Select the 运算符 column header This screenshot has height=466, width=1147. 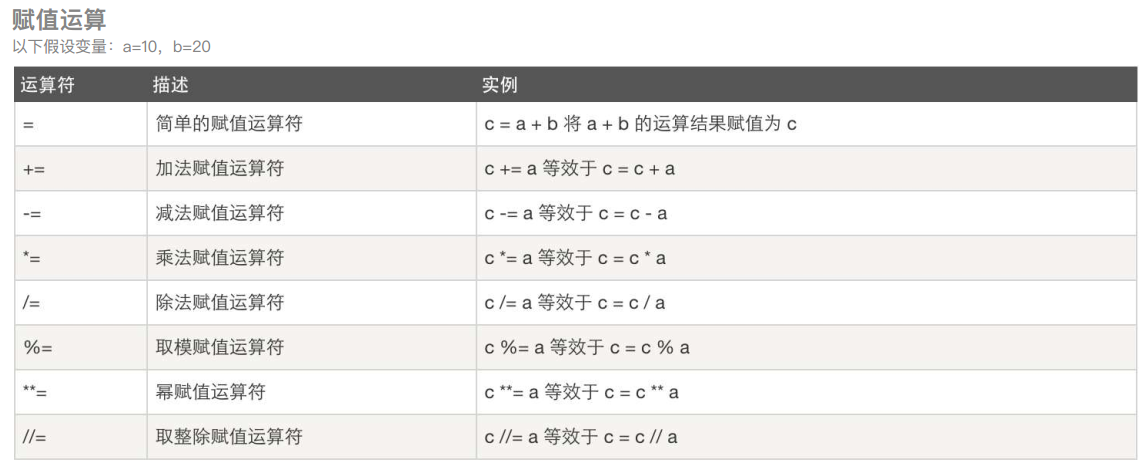click(47, 85)
